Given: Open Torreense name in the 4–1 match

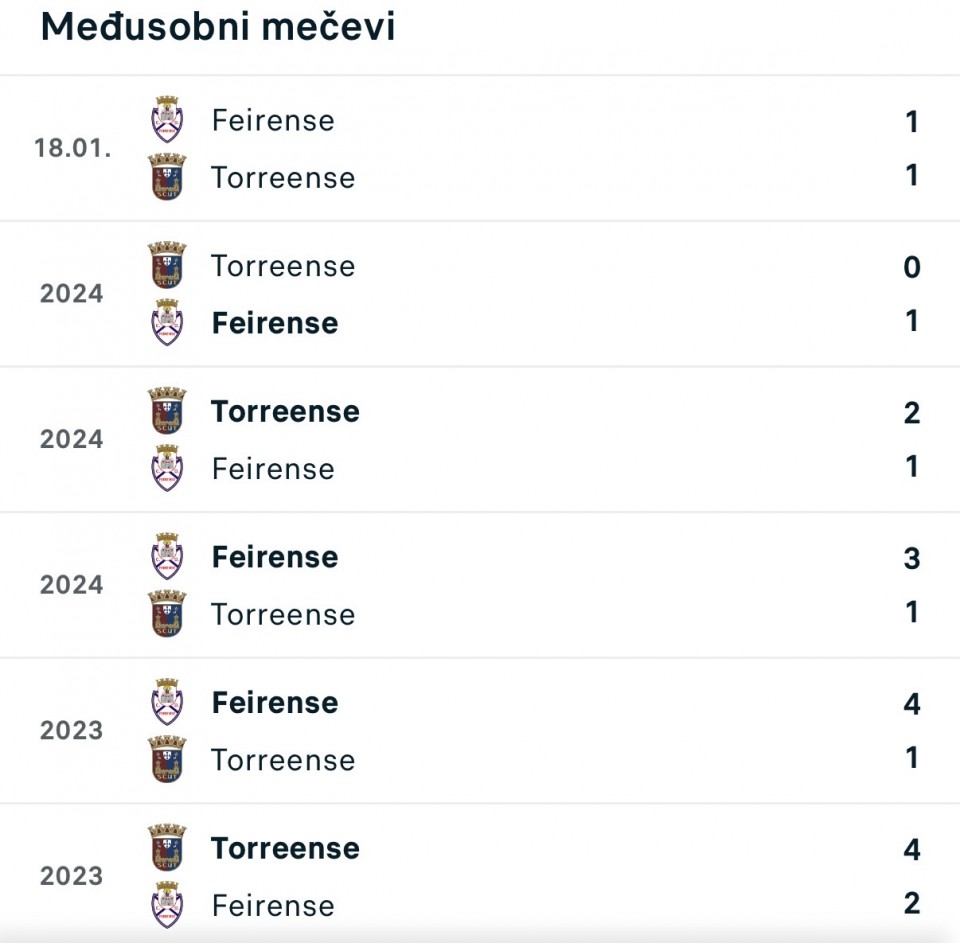Looking at the screenshot, I should [283, 760].
